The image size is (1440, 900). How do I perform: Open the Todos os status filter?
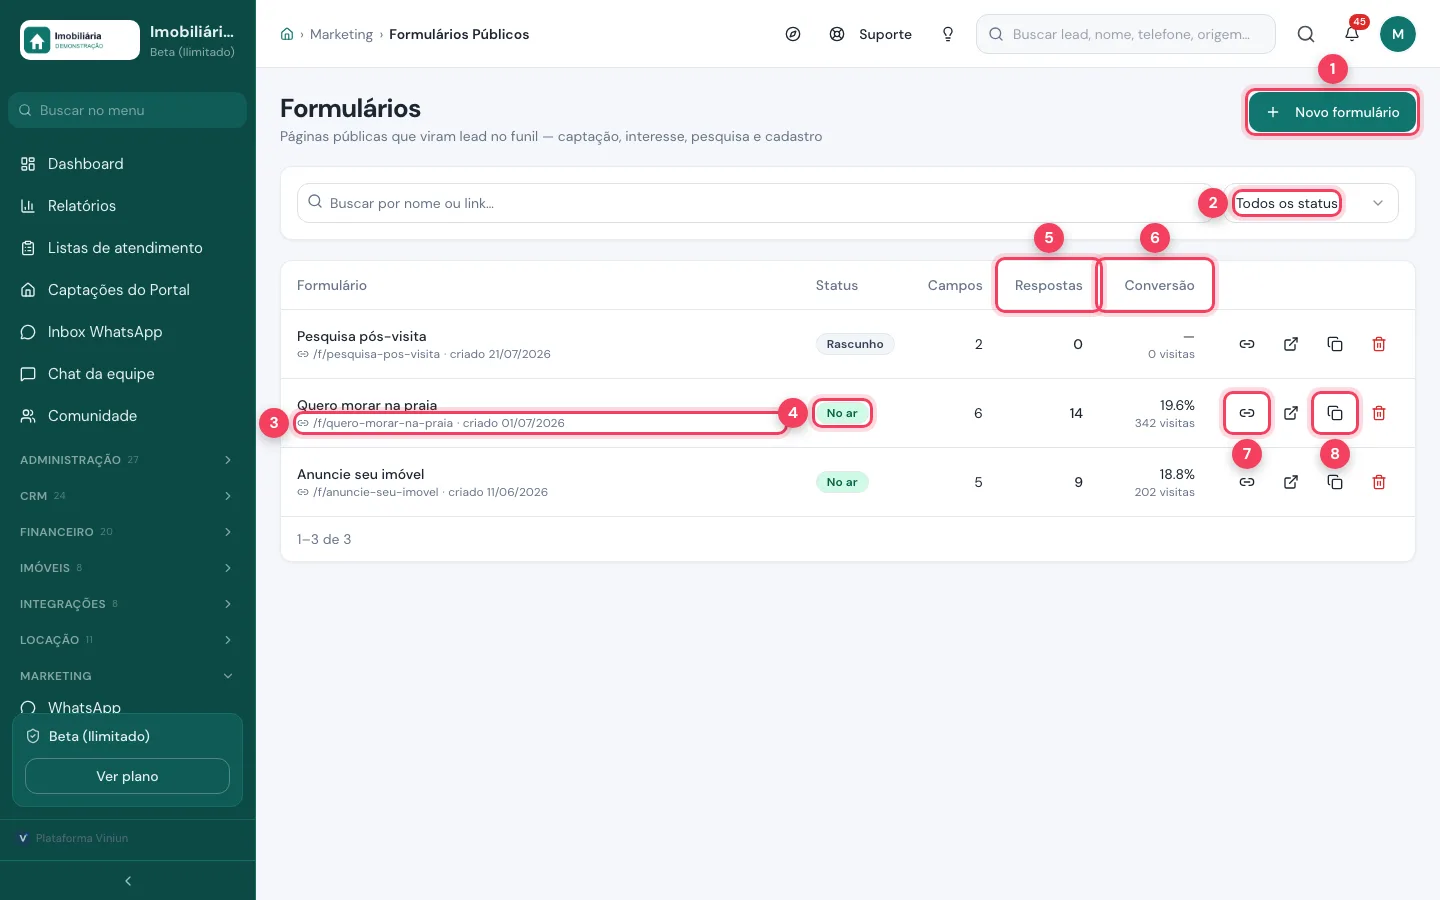1308,203
